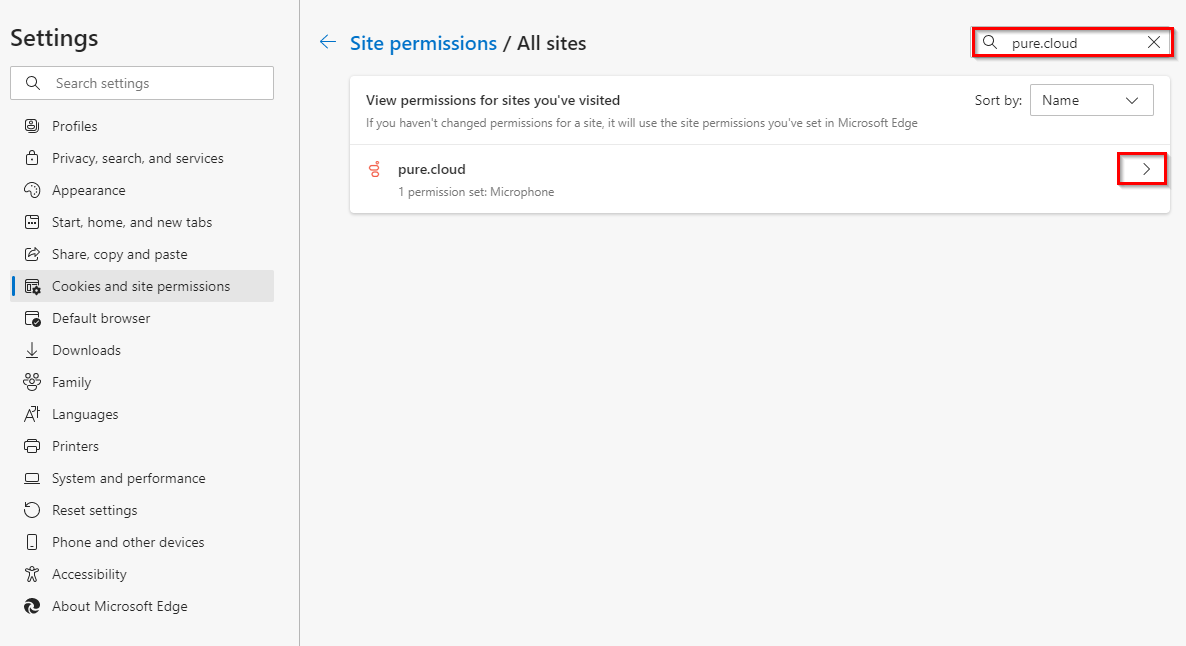Click the pure.cloud site favicon
1186x646 pixels.
click(374, 170)
